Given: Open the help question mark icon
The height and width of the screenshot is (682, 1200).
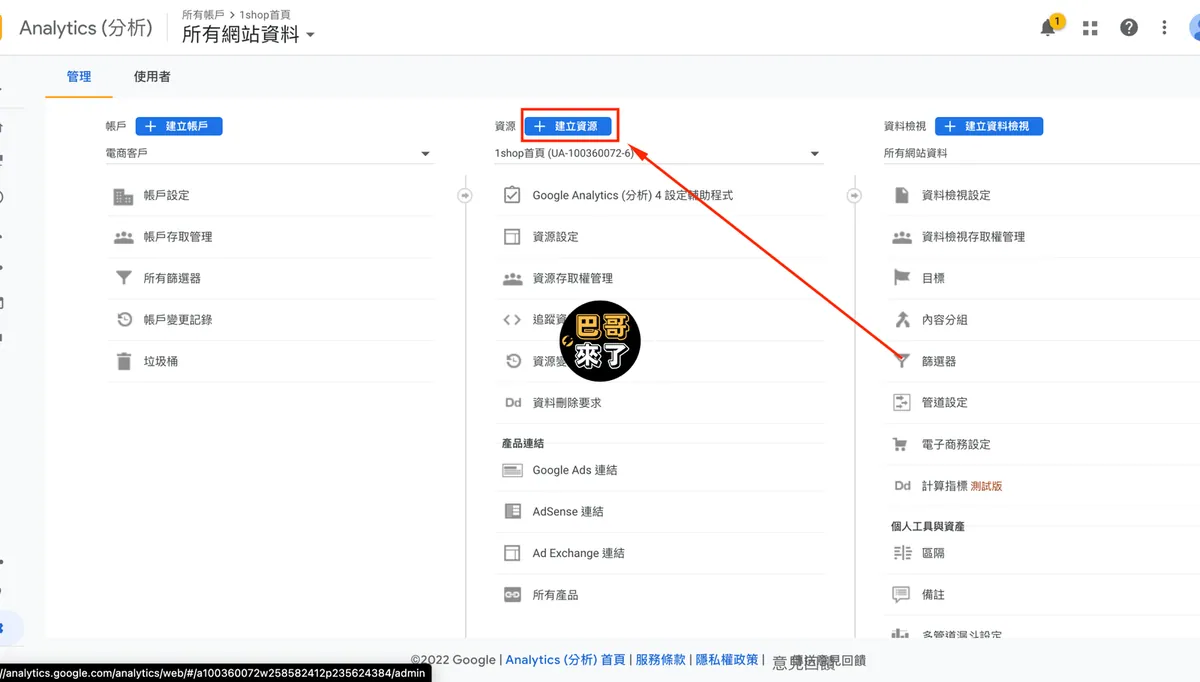Looking at the screenshot, I should (x=1129, y=28).
